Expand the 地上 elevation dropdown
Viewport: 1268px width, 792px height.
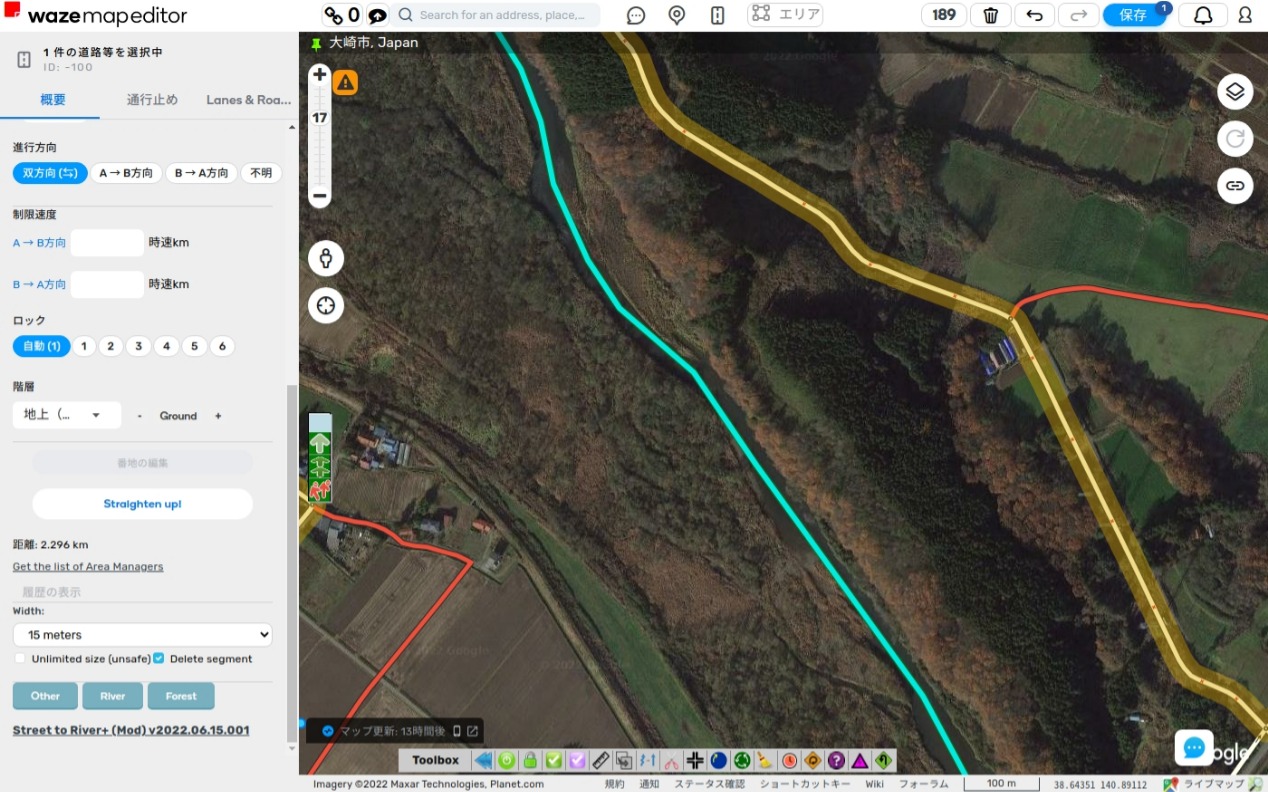tap(66, 415)
